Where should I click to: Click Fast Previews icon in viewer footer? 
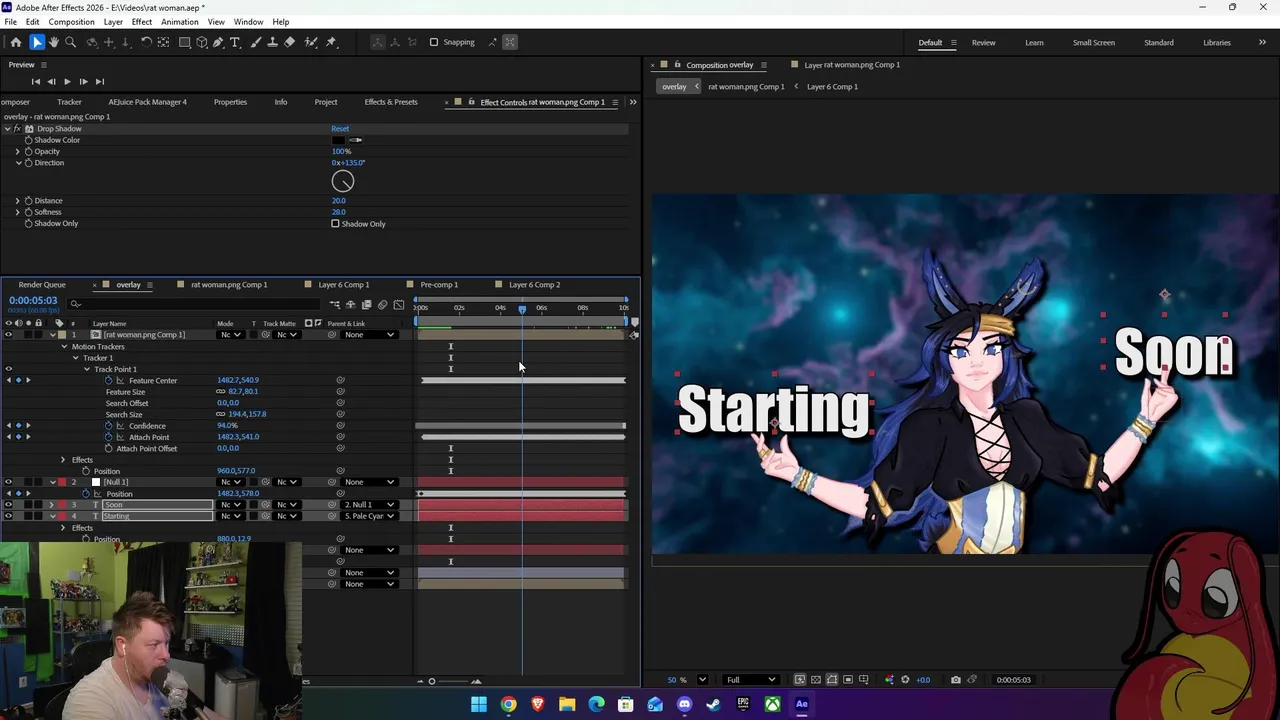799,680
